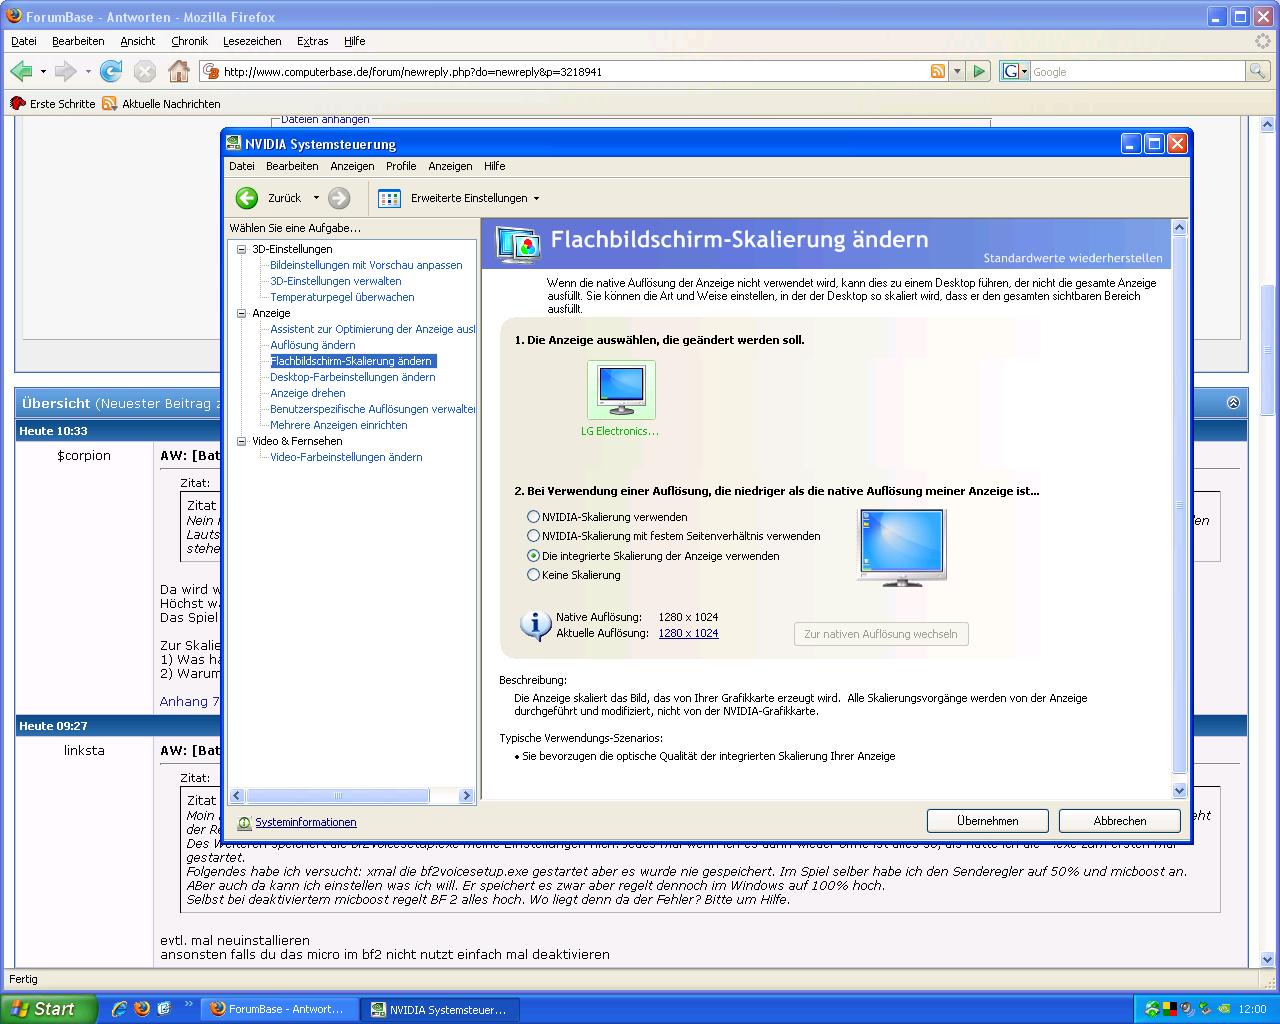Open NVIDIA Hilfe menu
The width and height of the screenshot is (1280, 1024).
tap(494, 166)
